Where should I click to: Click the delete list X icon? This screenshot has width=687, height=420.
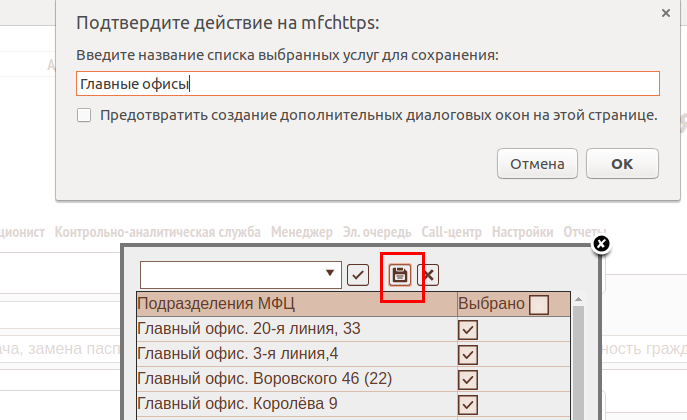[x=428, y=275]
